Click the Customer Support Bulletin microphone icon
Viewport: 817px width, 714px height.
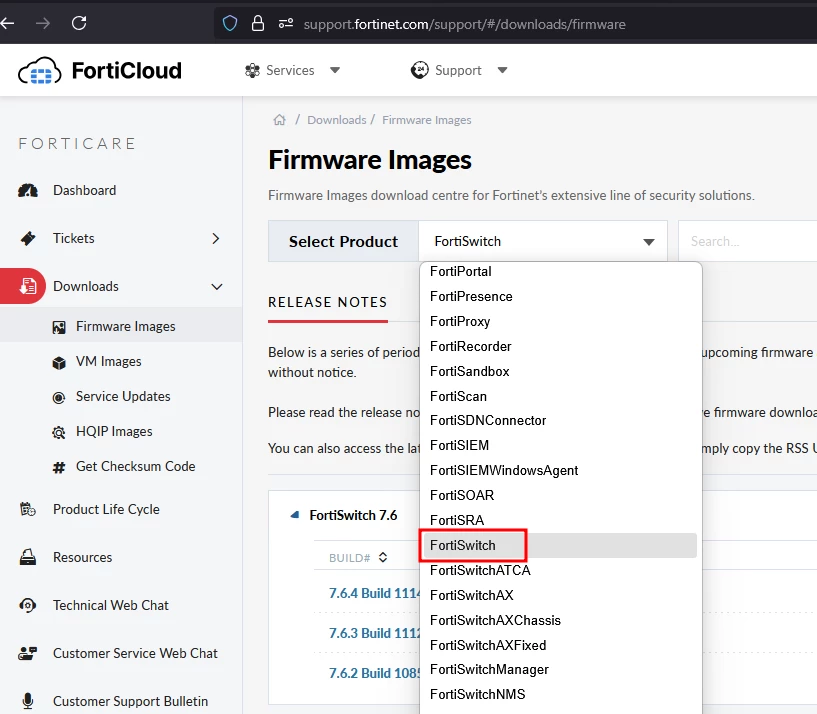28,701
